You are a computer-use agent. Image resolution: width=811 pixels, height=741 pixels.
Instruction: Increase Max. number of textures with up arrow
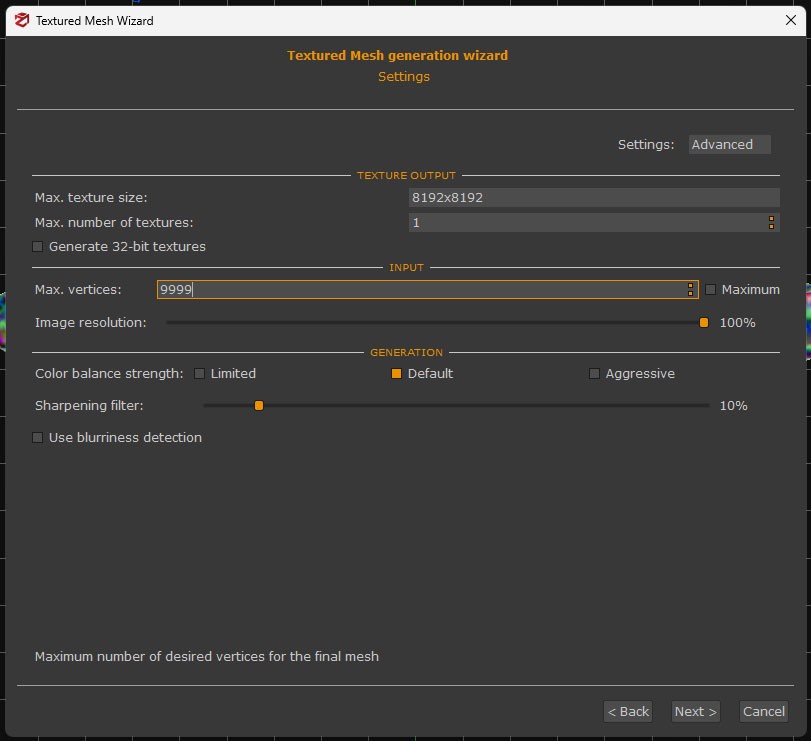(x=771, y=218)
